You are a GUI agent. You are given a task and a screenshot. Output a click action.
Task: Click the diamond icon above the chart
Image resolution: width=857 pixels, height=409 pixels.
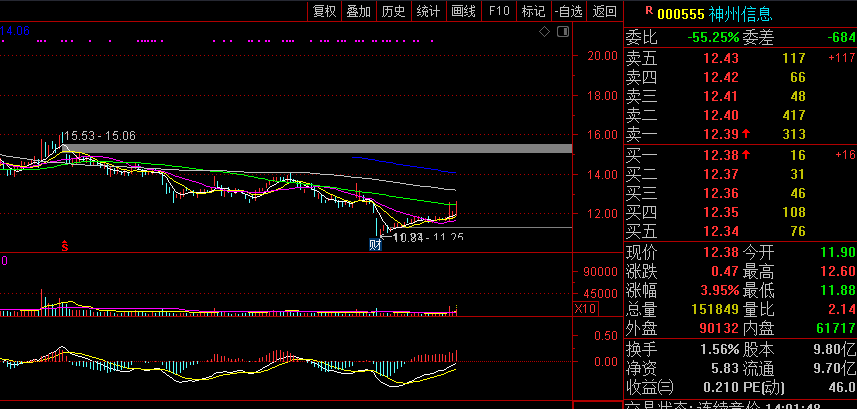[x=544, y=32]
